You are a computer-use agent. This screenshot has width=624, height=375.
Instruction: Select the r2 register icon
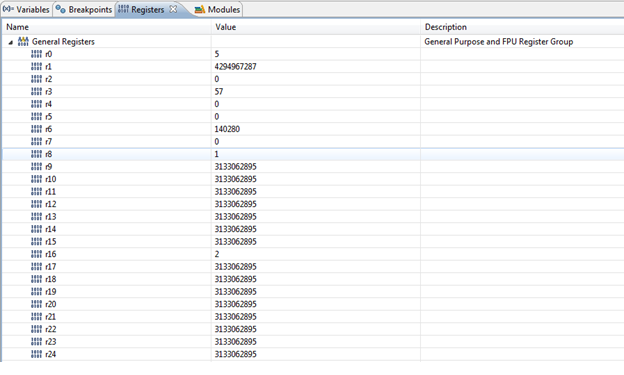36,79
